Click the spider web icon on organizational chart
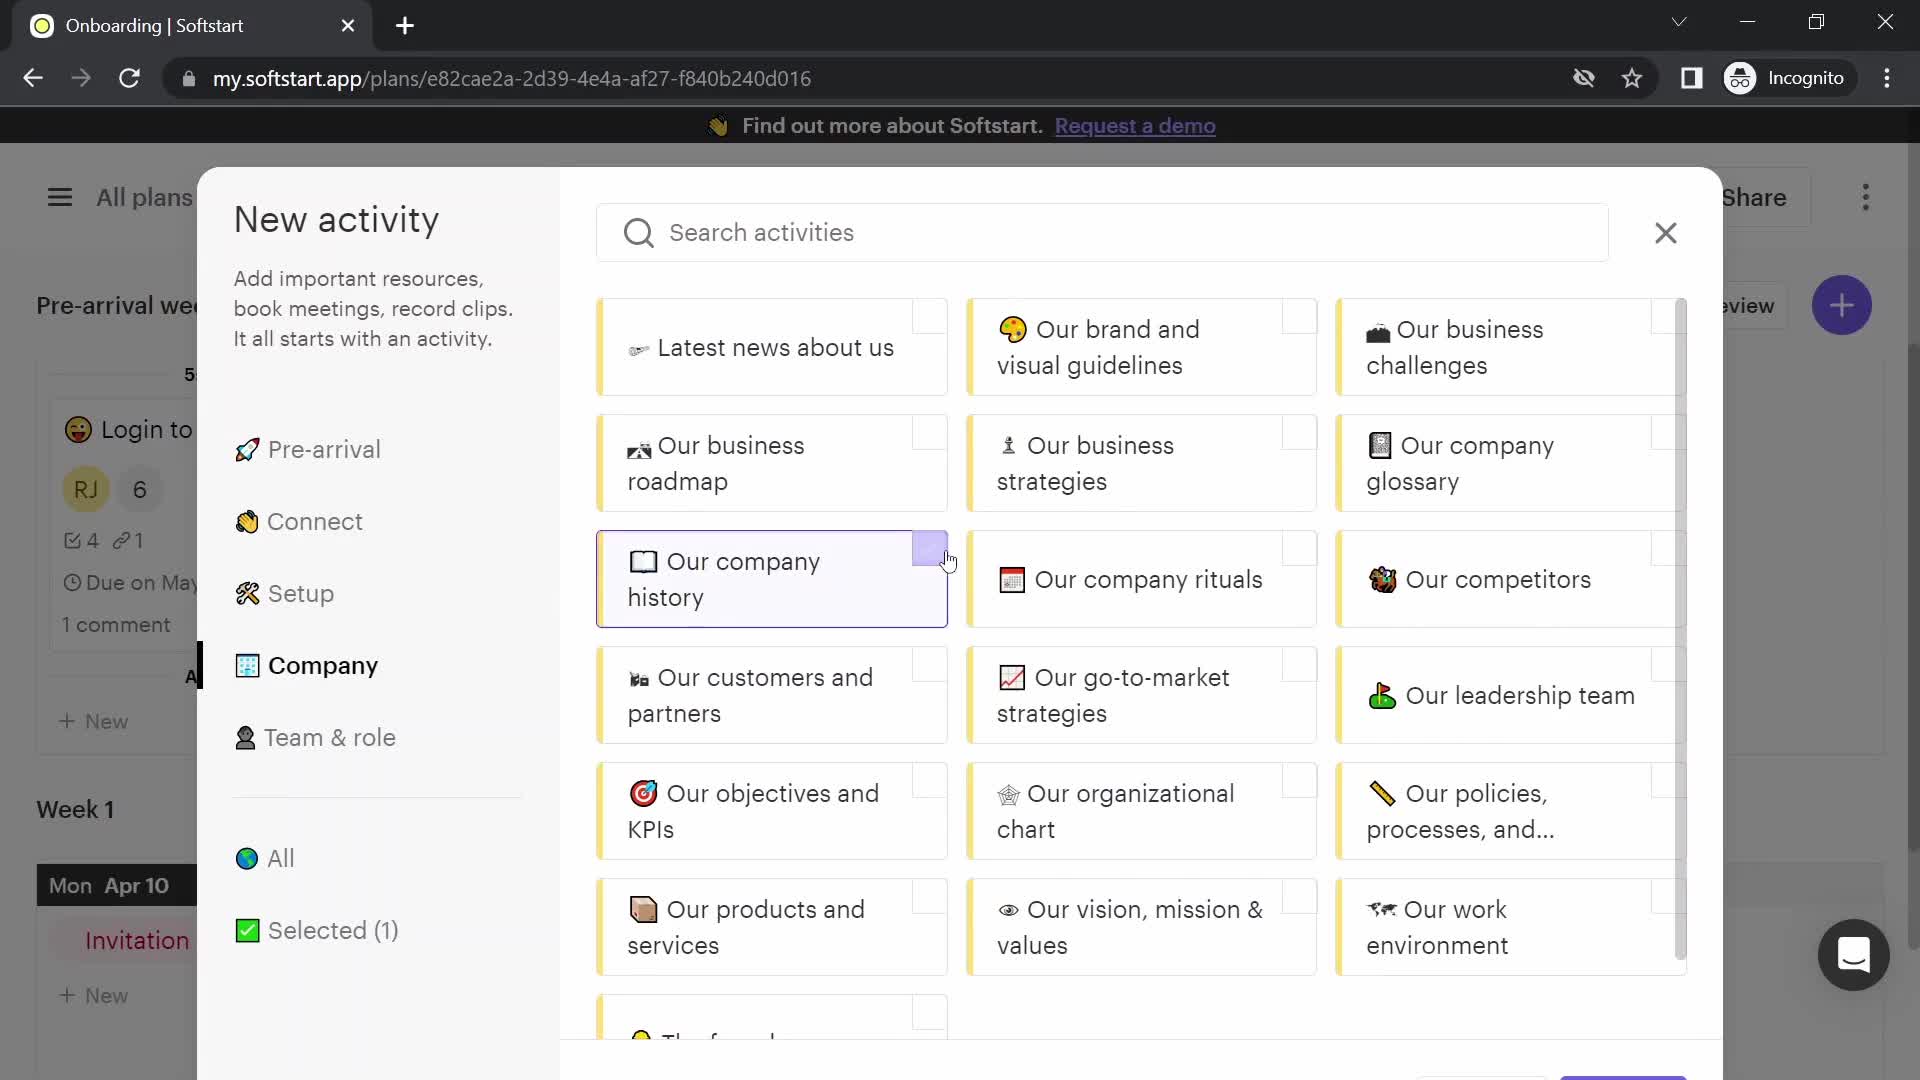Viewport: 1920px width, 1080px height. 1008,795
